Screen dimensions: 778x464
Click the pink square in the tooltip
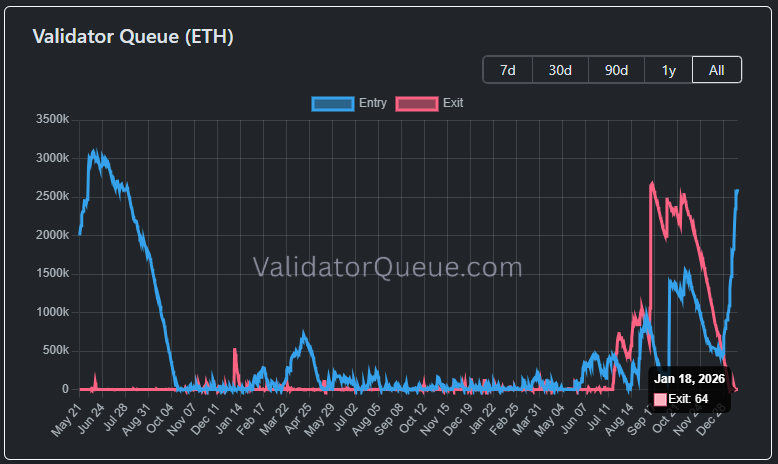click(x=660, y=399)
